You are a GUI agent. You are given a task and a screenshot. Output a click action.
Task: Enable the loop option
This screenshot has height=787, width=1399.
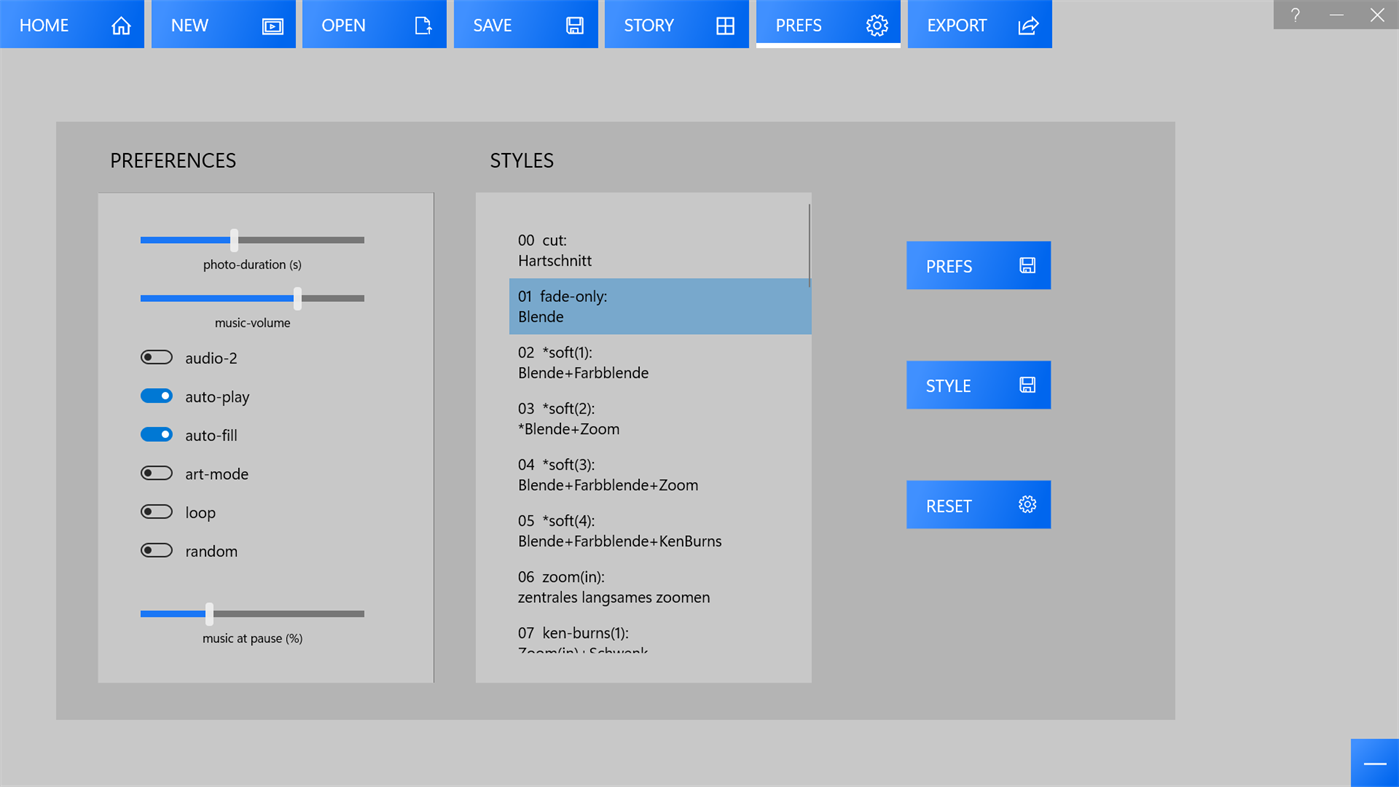pyautogui.click(x=156, y=511)
